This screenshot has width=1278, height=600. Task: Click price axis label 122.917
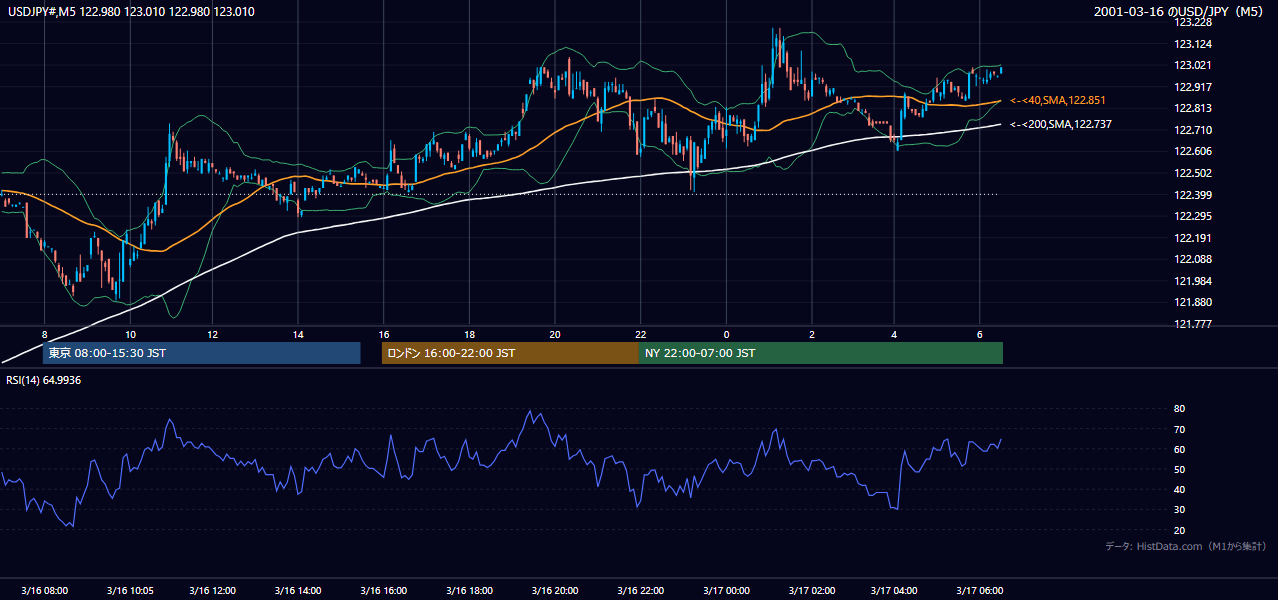coord(1194,87)
